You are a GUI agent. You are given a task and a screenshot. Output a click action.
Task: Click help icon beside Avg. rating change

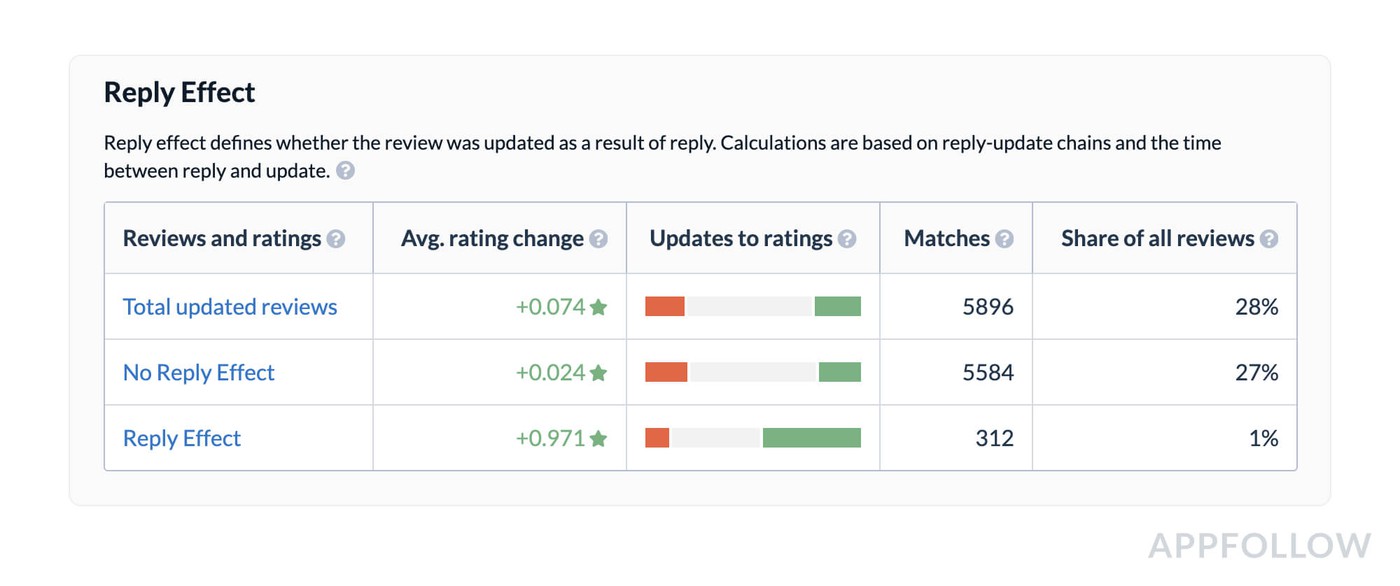pos(598,239)
